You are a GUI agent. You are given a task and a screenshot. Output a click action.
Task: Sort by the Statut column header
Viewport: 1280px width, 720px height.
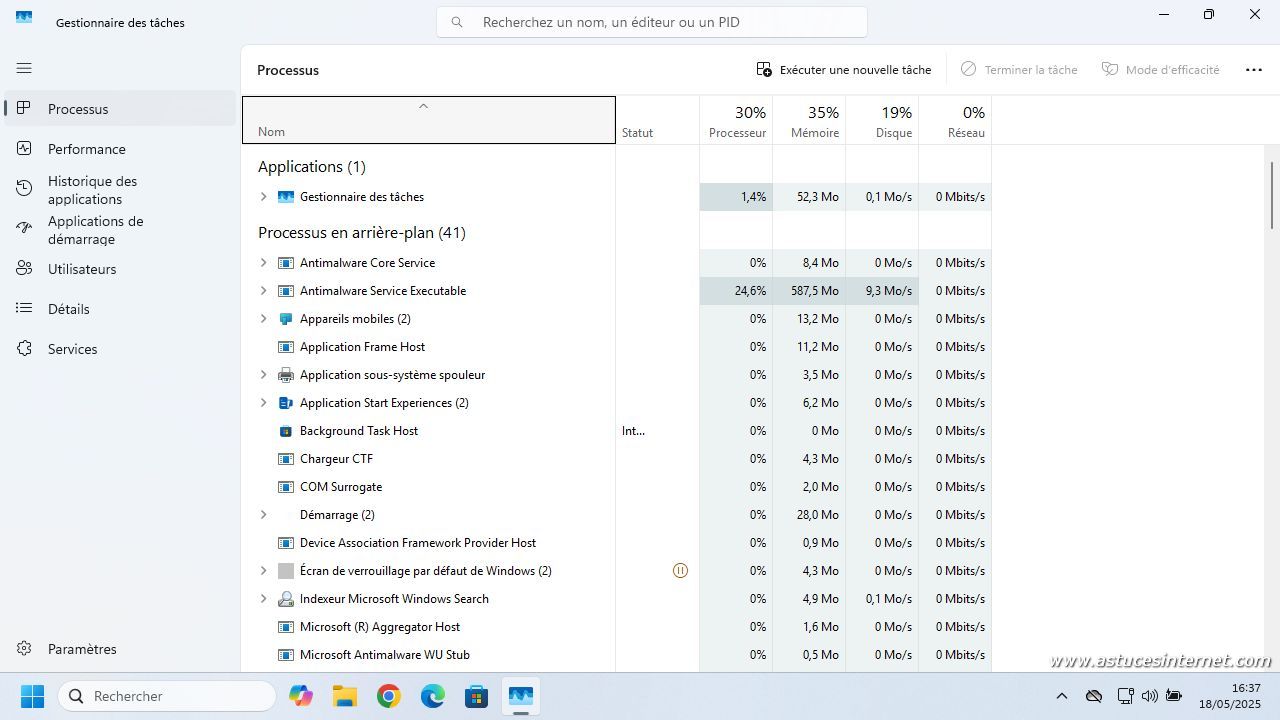[657, 120]
